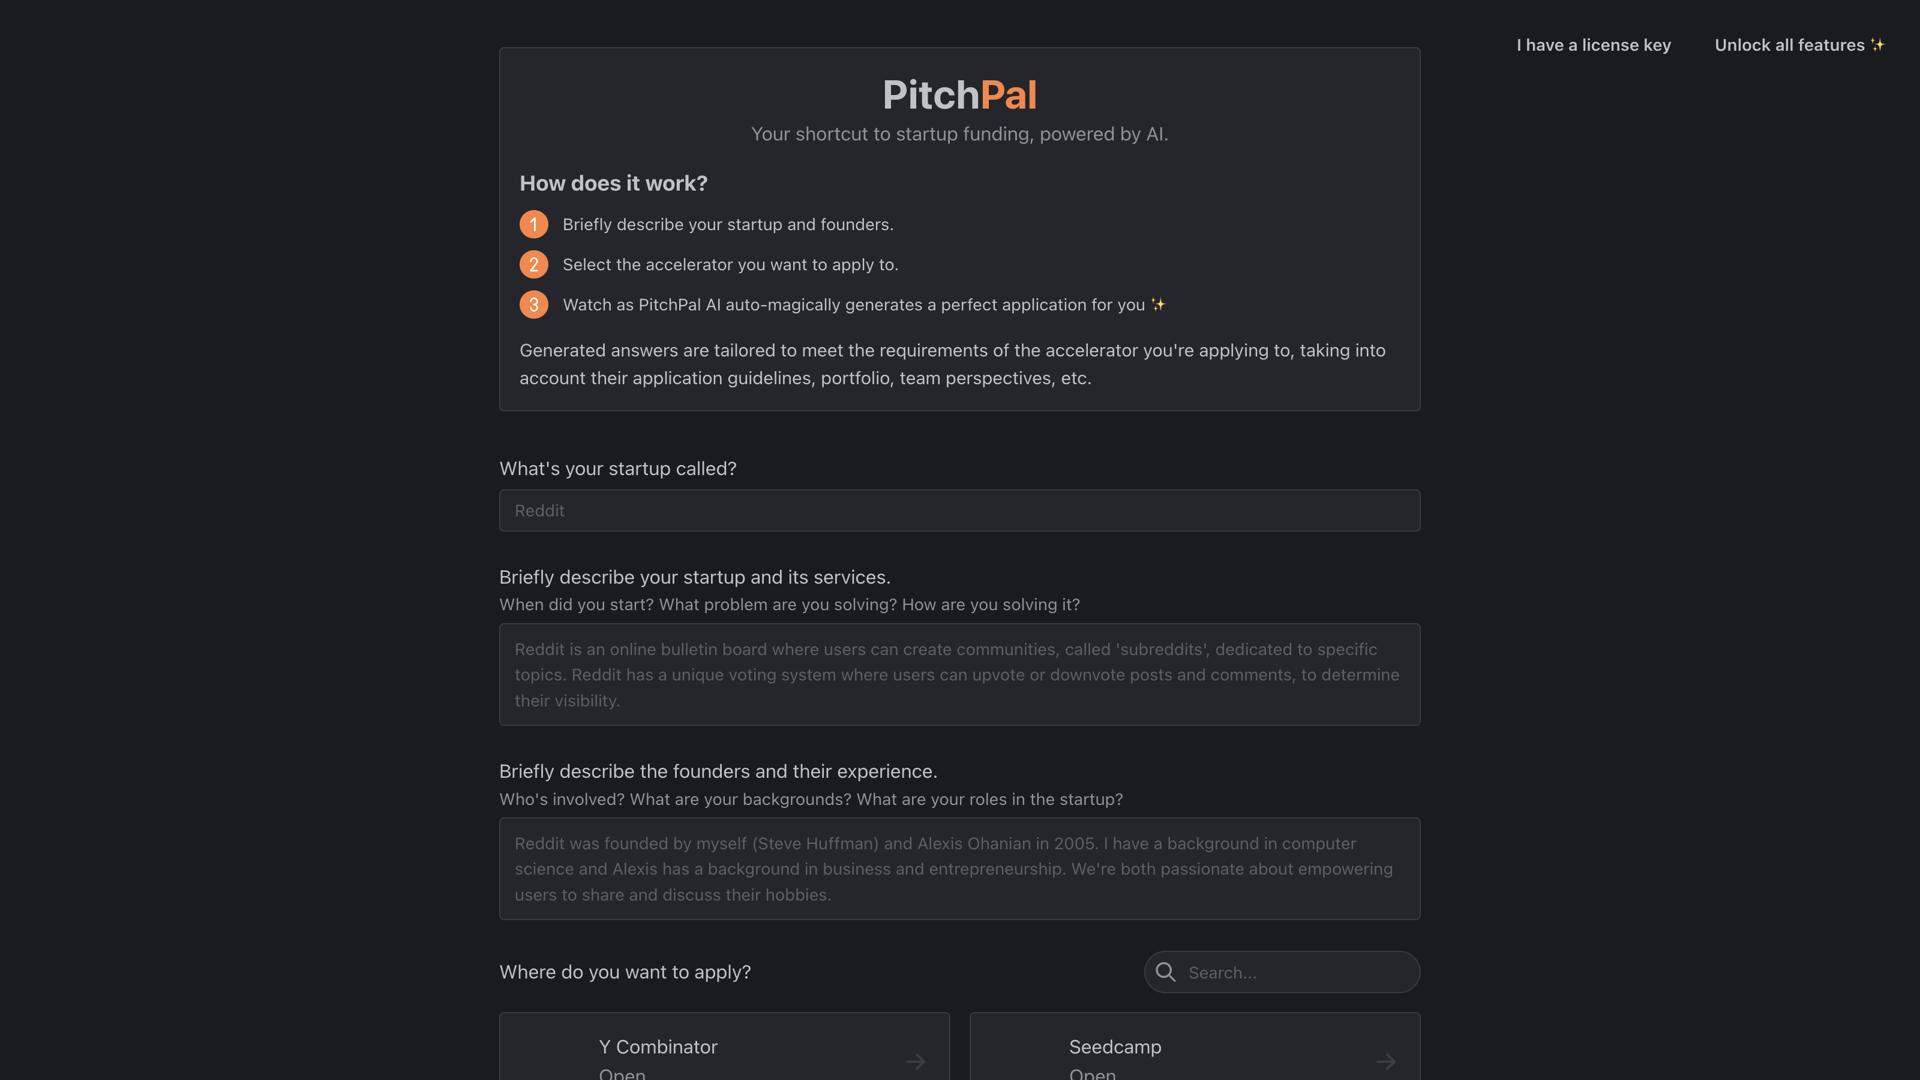Click the Unlock all features option
Viewport: 1920px width, 1080px height.
coord(1790,45)
